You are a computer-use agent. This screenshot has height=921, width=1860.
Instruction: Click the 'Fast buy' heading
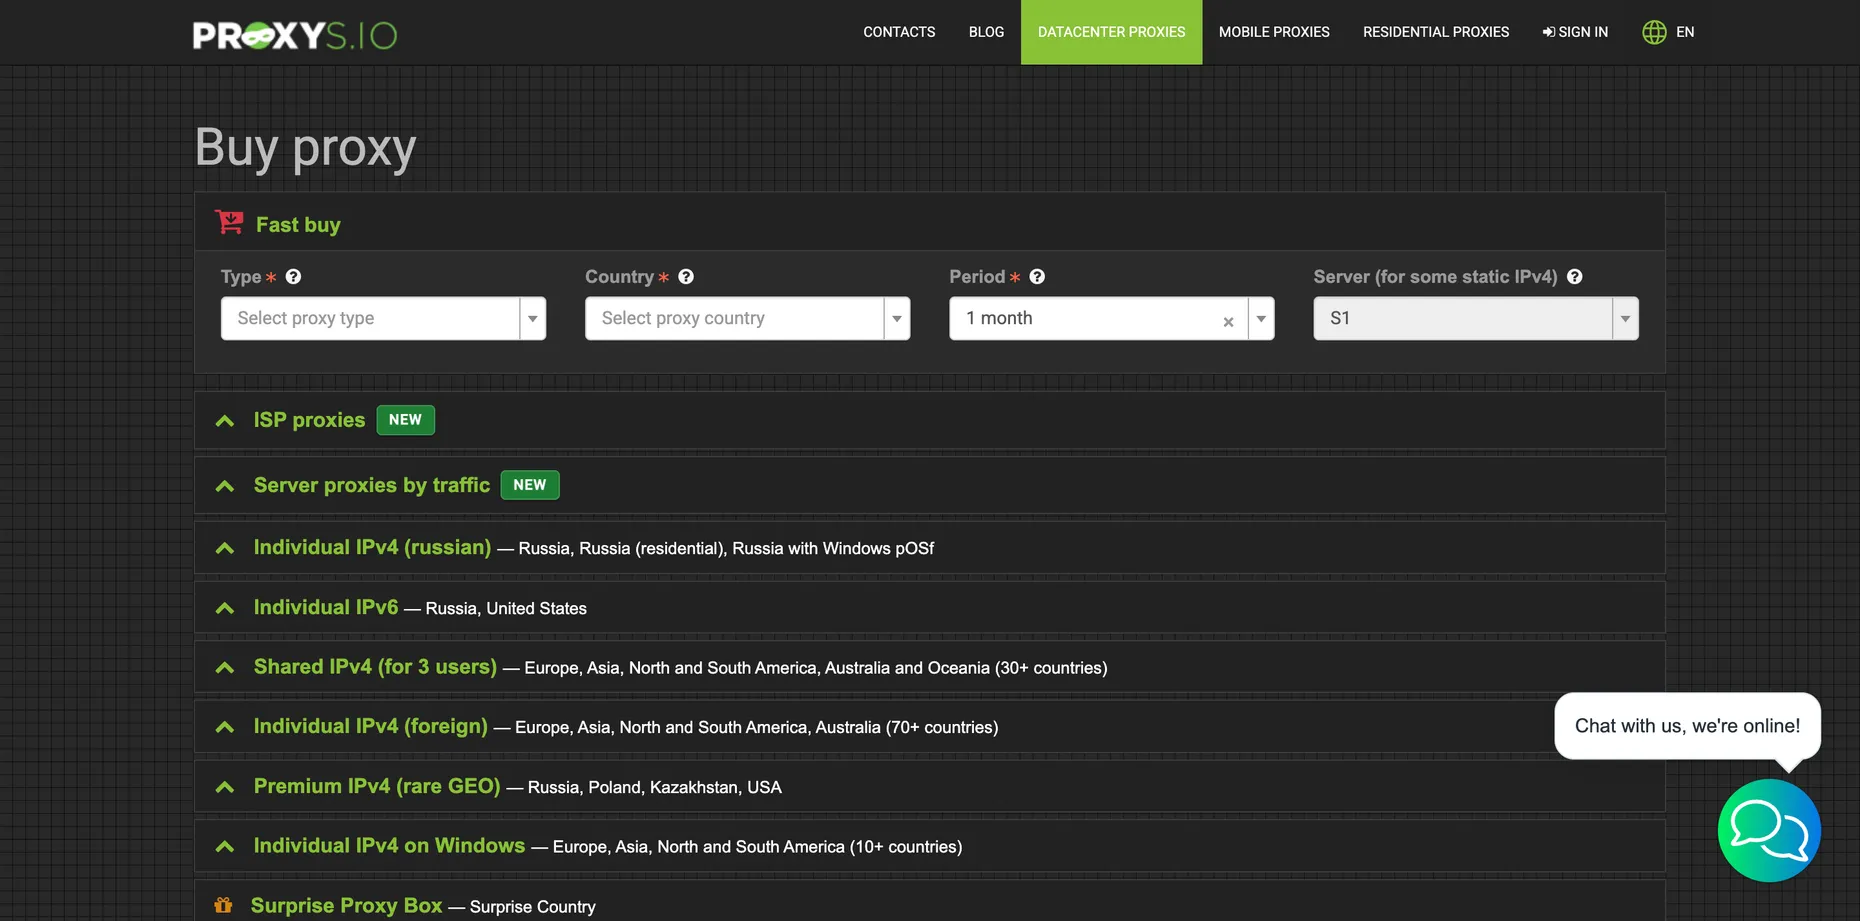(x=298, y=224)
